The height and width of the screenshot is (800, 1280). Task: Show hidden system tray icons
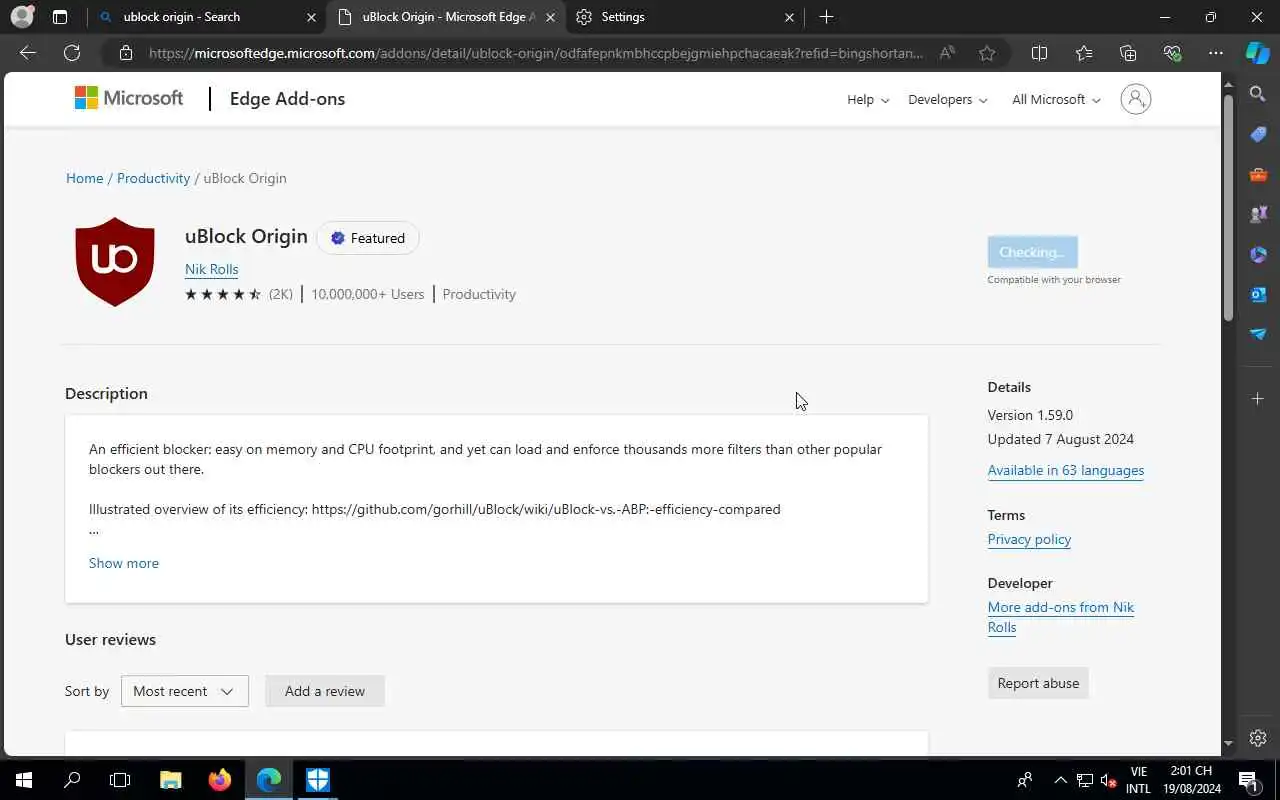pyautogui.click(x=1060, y=780)
